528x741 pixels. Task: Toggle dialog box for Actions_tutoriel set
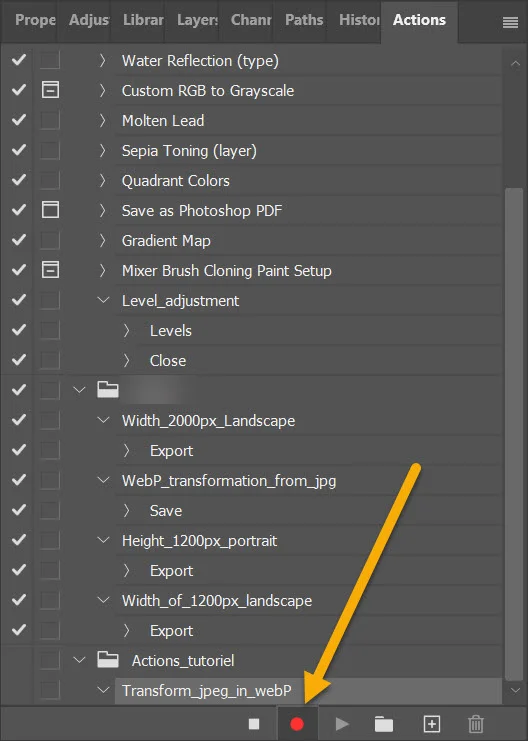(x=50, y=660)
